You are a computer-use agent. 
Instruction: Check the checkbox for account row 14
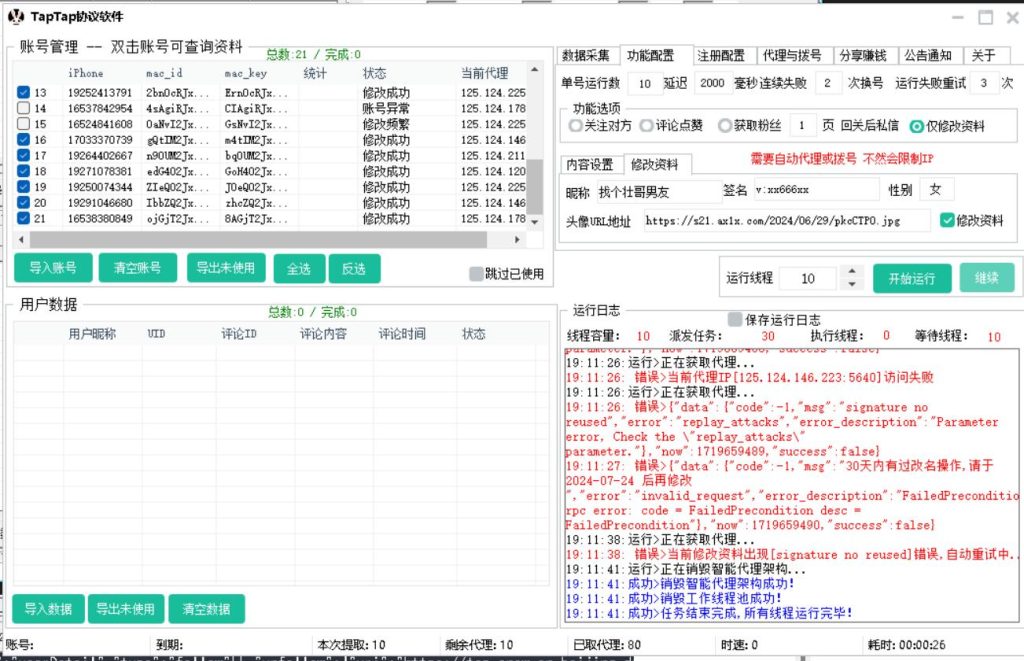point(23,108)
